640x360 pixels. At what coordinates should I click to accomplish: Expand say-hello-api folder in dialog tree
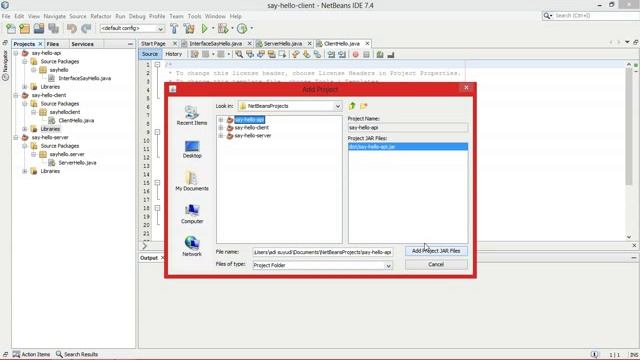point(221,120)
